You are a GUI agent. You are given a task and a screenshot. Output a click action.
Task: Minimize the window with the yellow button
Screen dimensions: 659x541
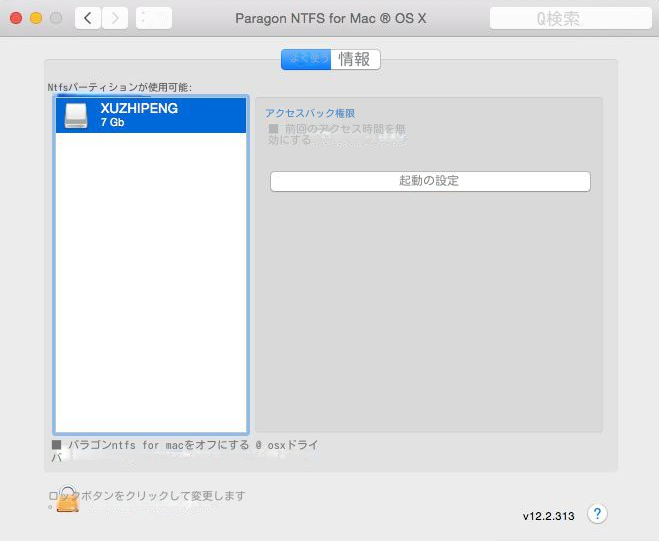[x=36, y=18]
